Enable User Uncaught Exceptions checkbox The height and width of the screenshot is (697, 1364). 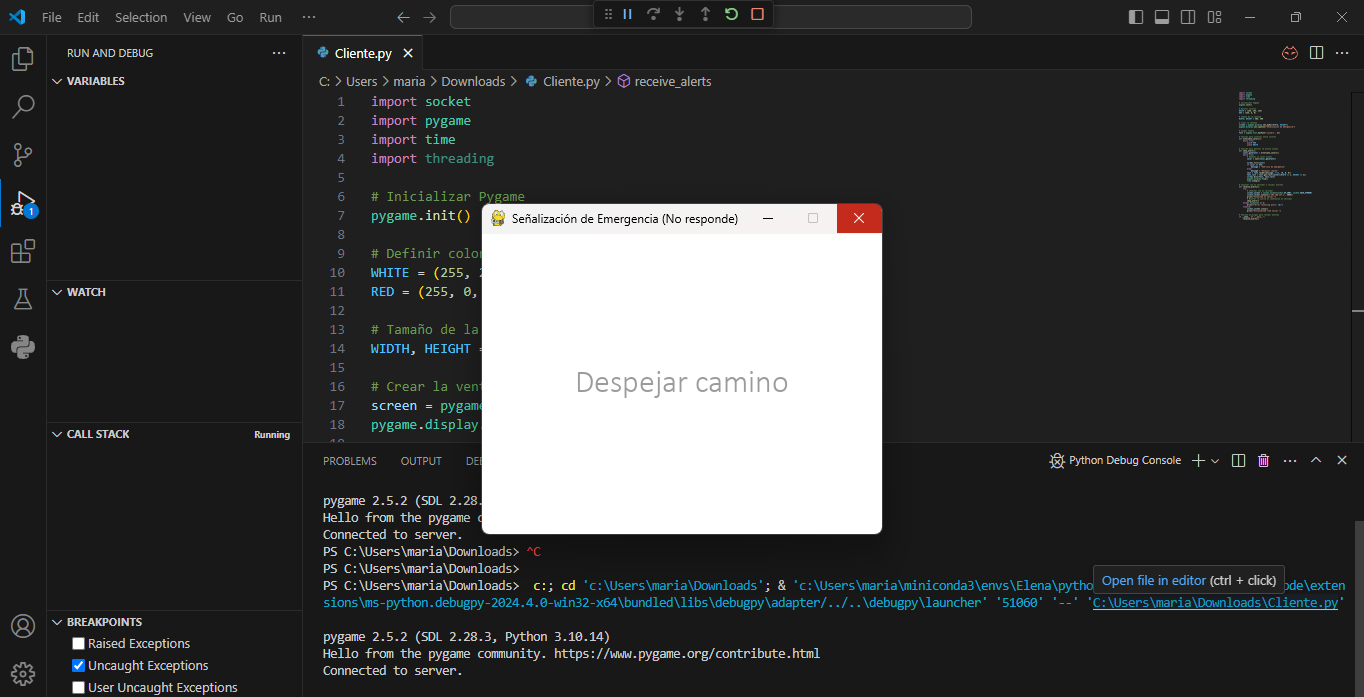78,688
